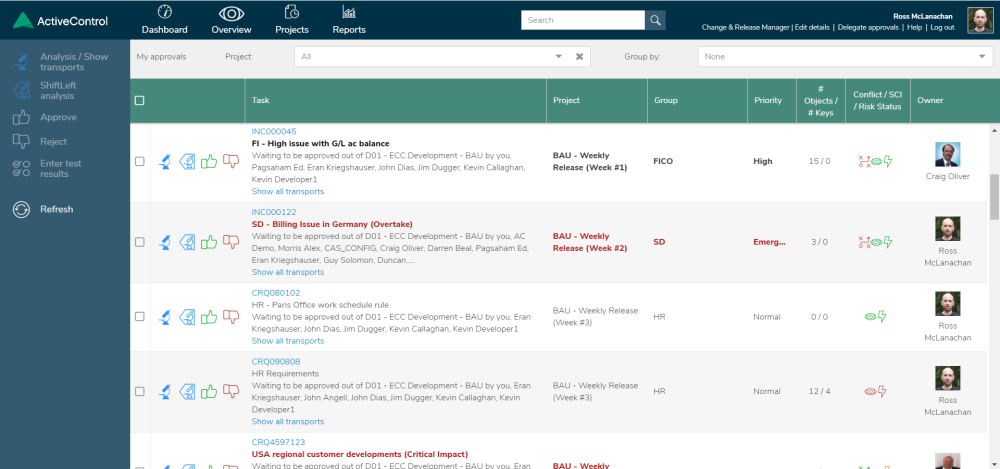Open task link INC000122
This screenshot has height=469, width=1000.
[x=274, y=212]
